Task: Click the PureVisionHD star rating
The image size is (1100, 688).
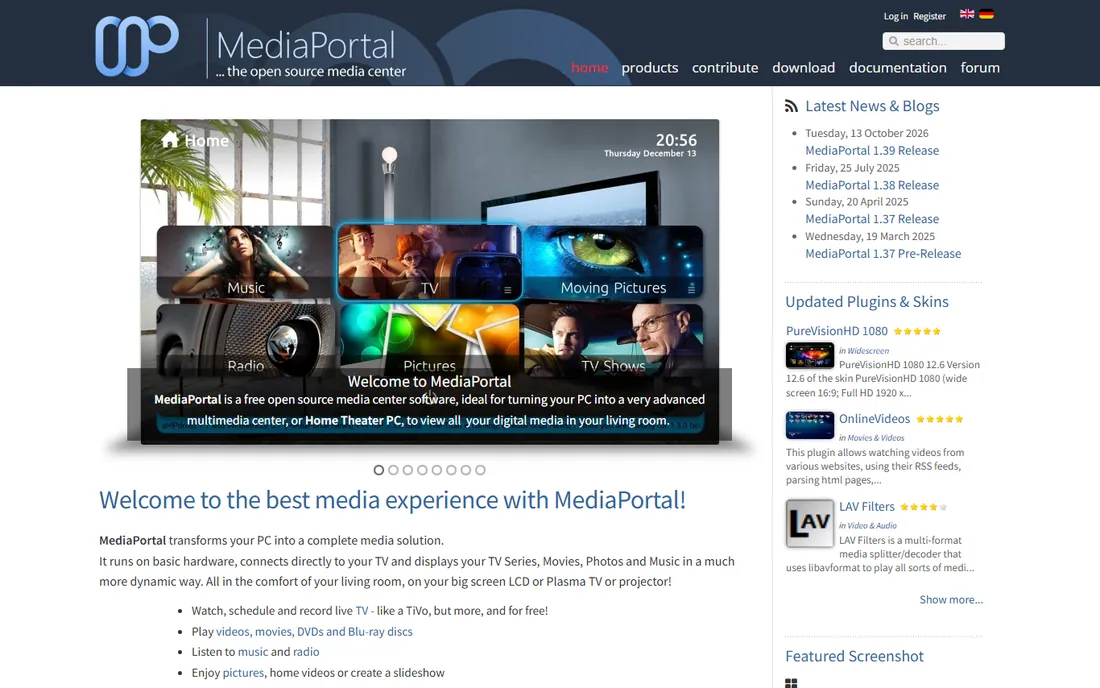Action: click(917, 331)
